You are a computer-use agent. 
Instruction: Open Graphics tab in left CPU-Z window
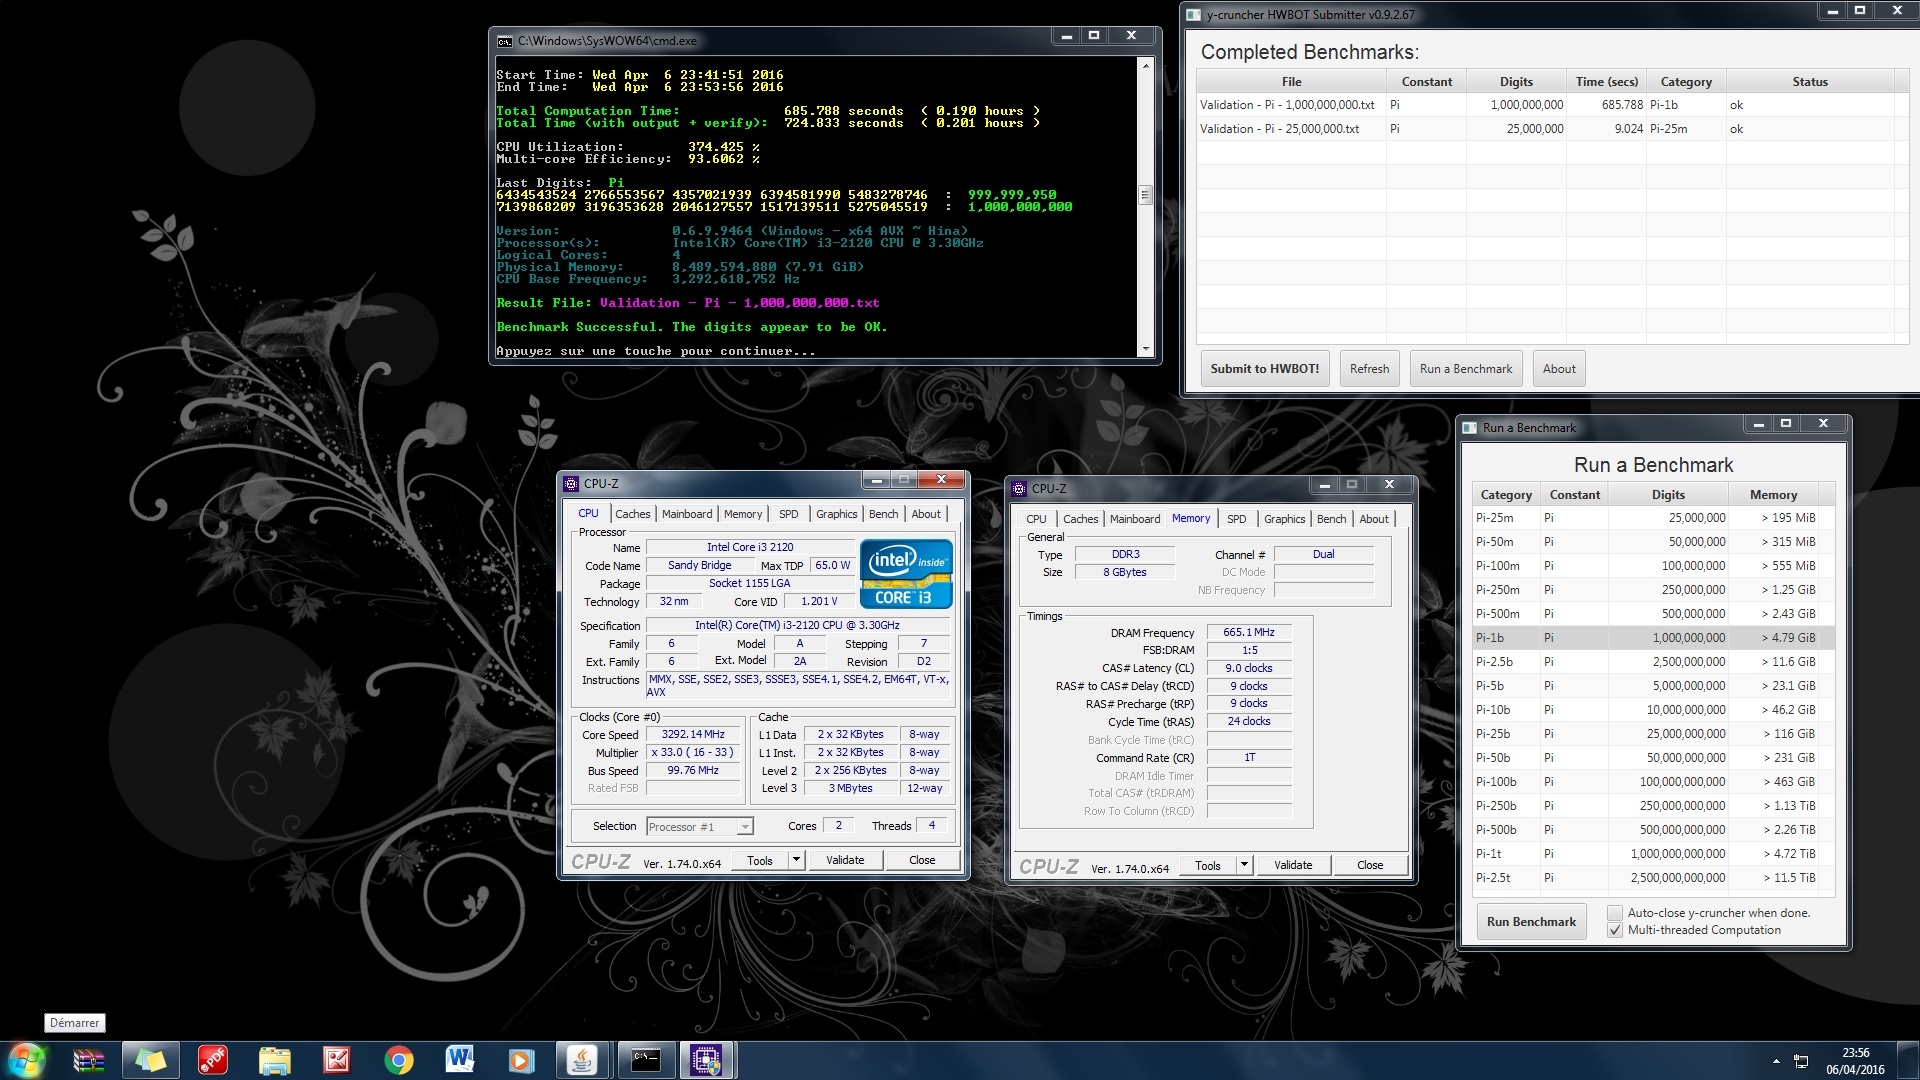[x=837, y=514]
